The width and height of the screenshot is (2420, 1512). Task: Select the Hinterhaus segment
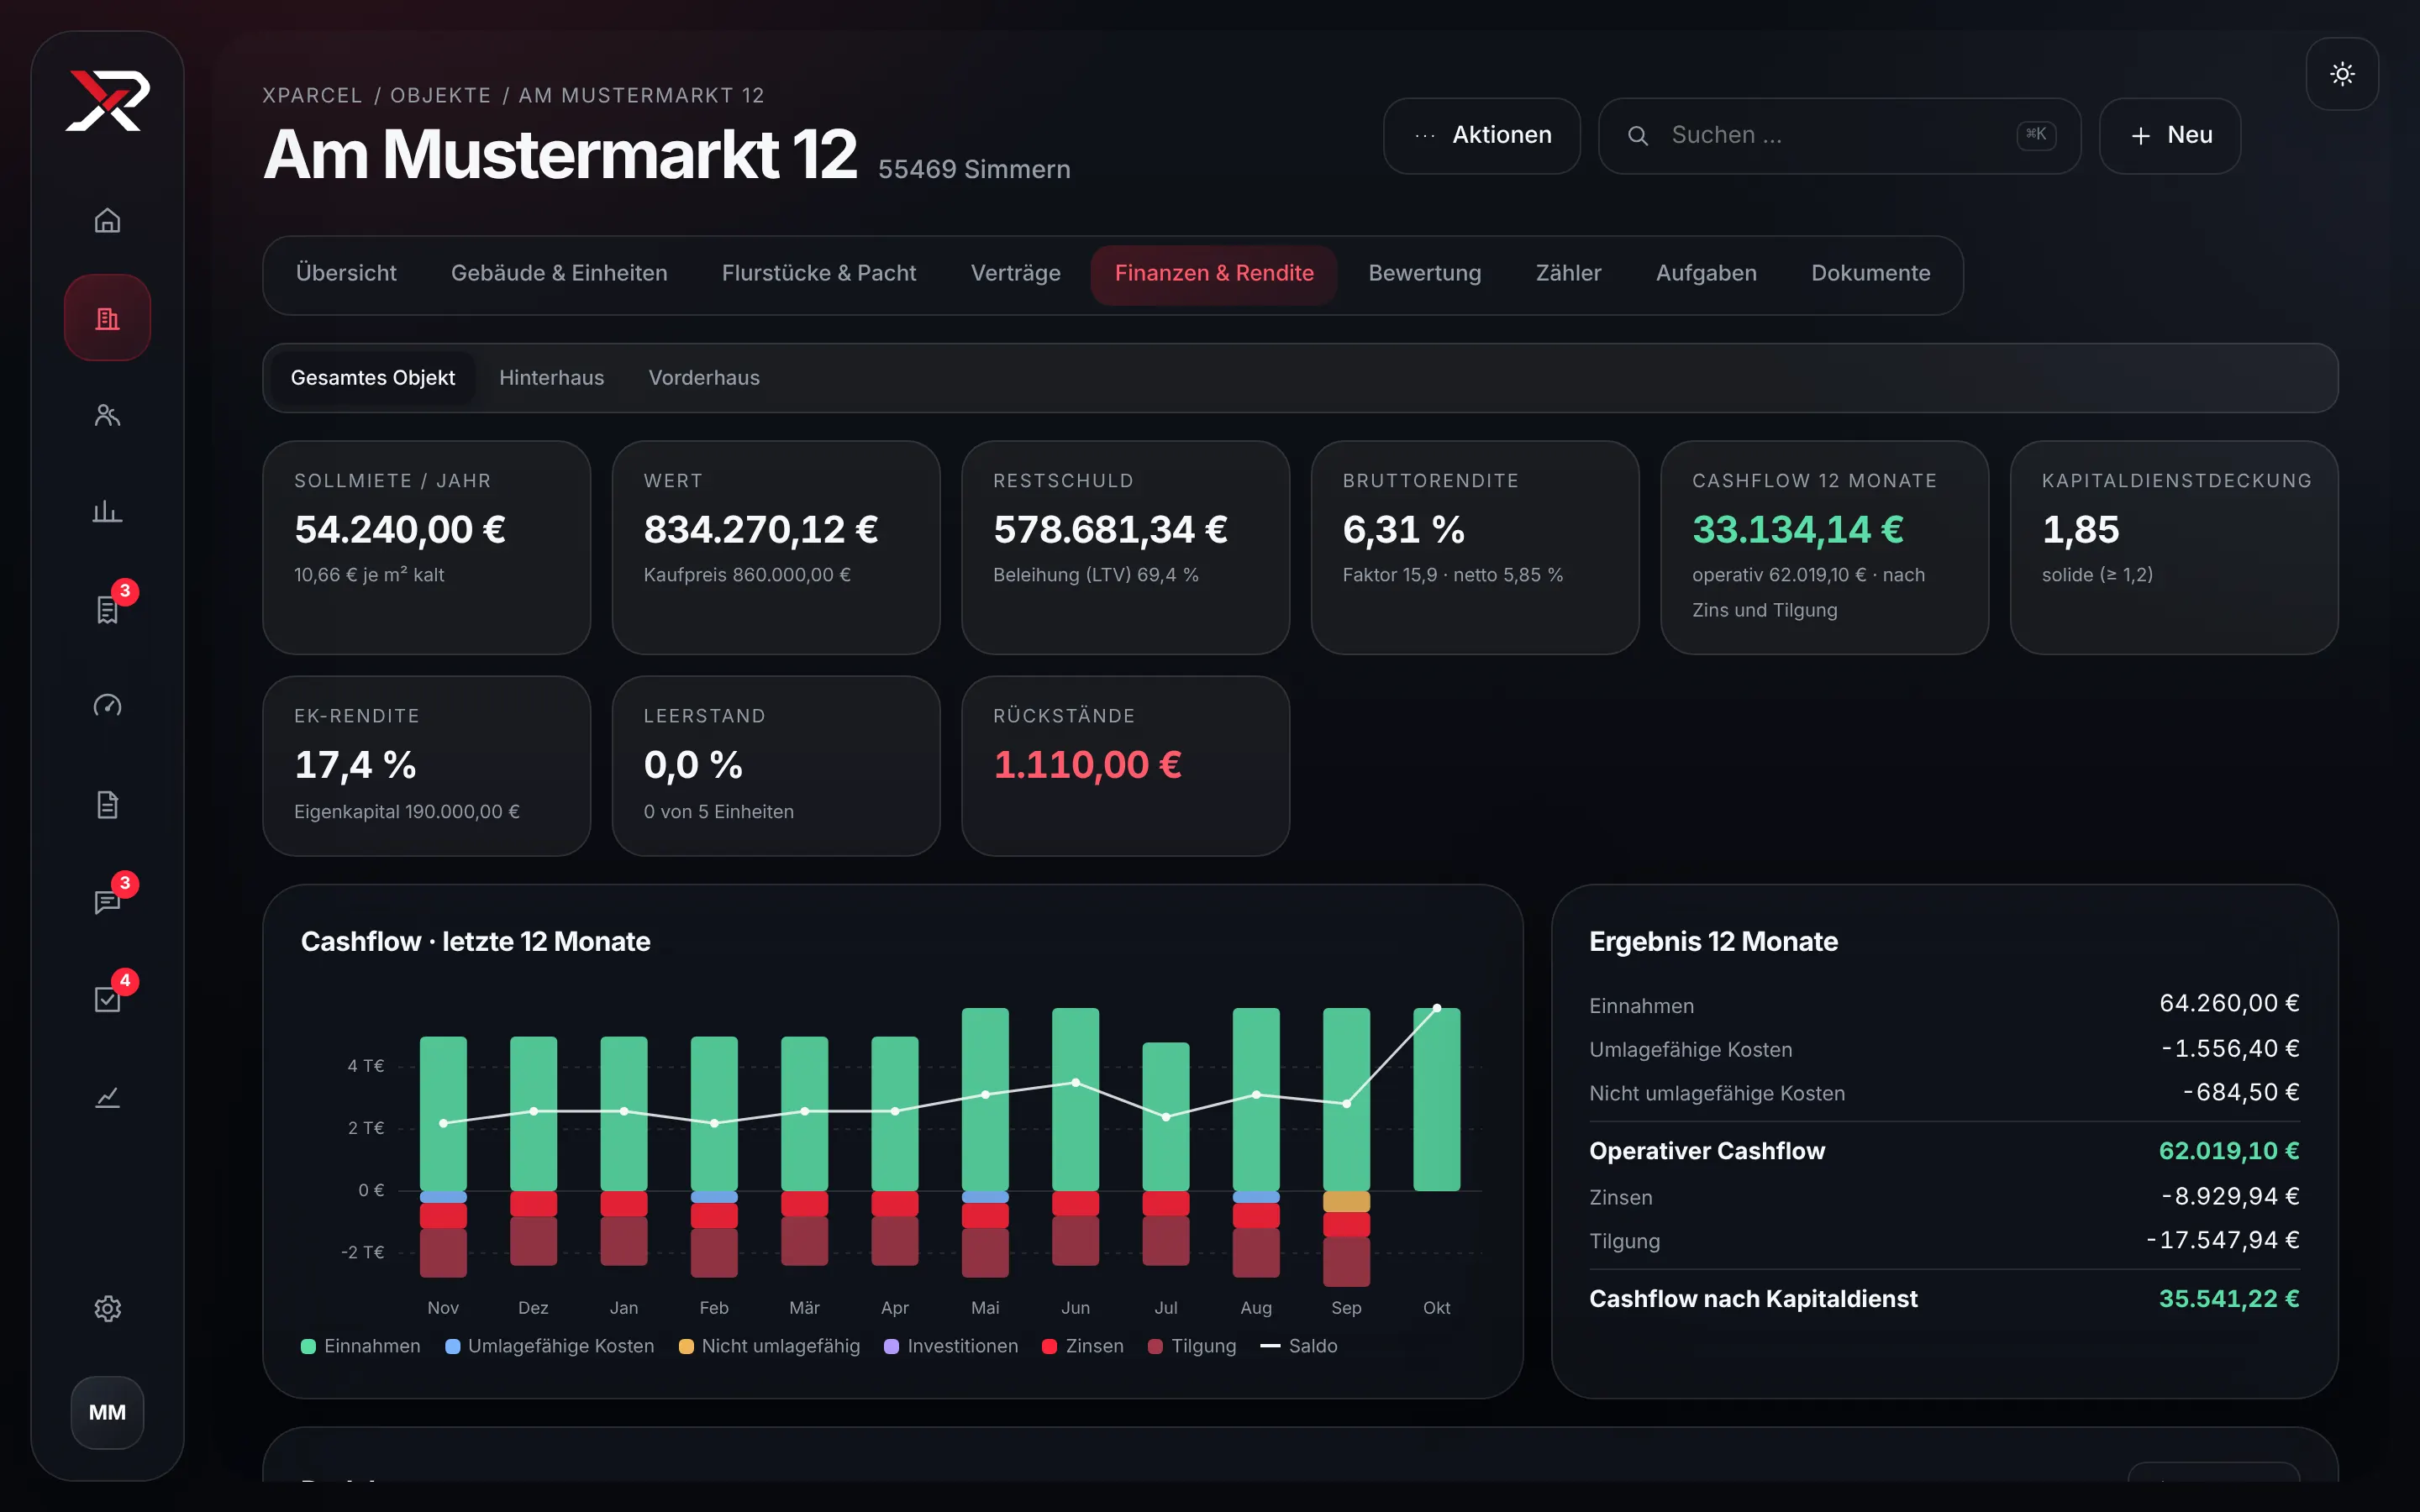(x=551, y=378)
